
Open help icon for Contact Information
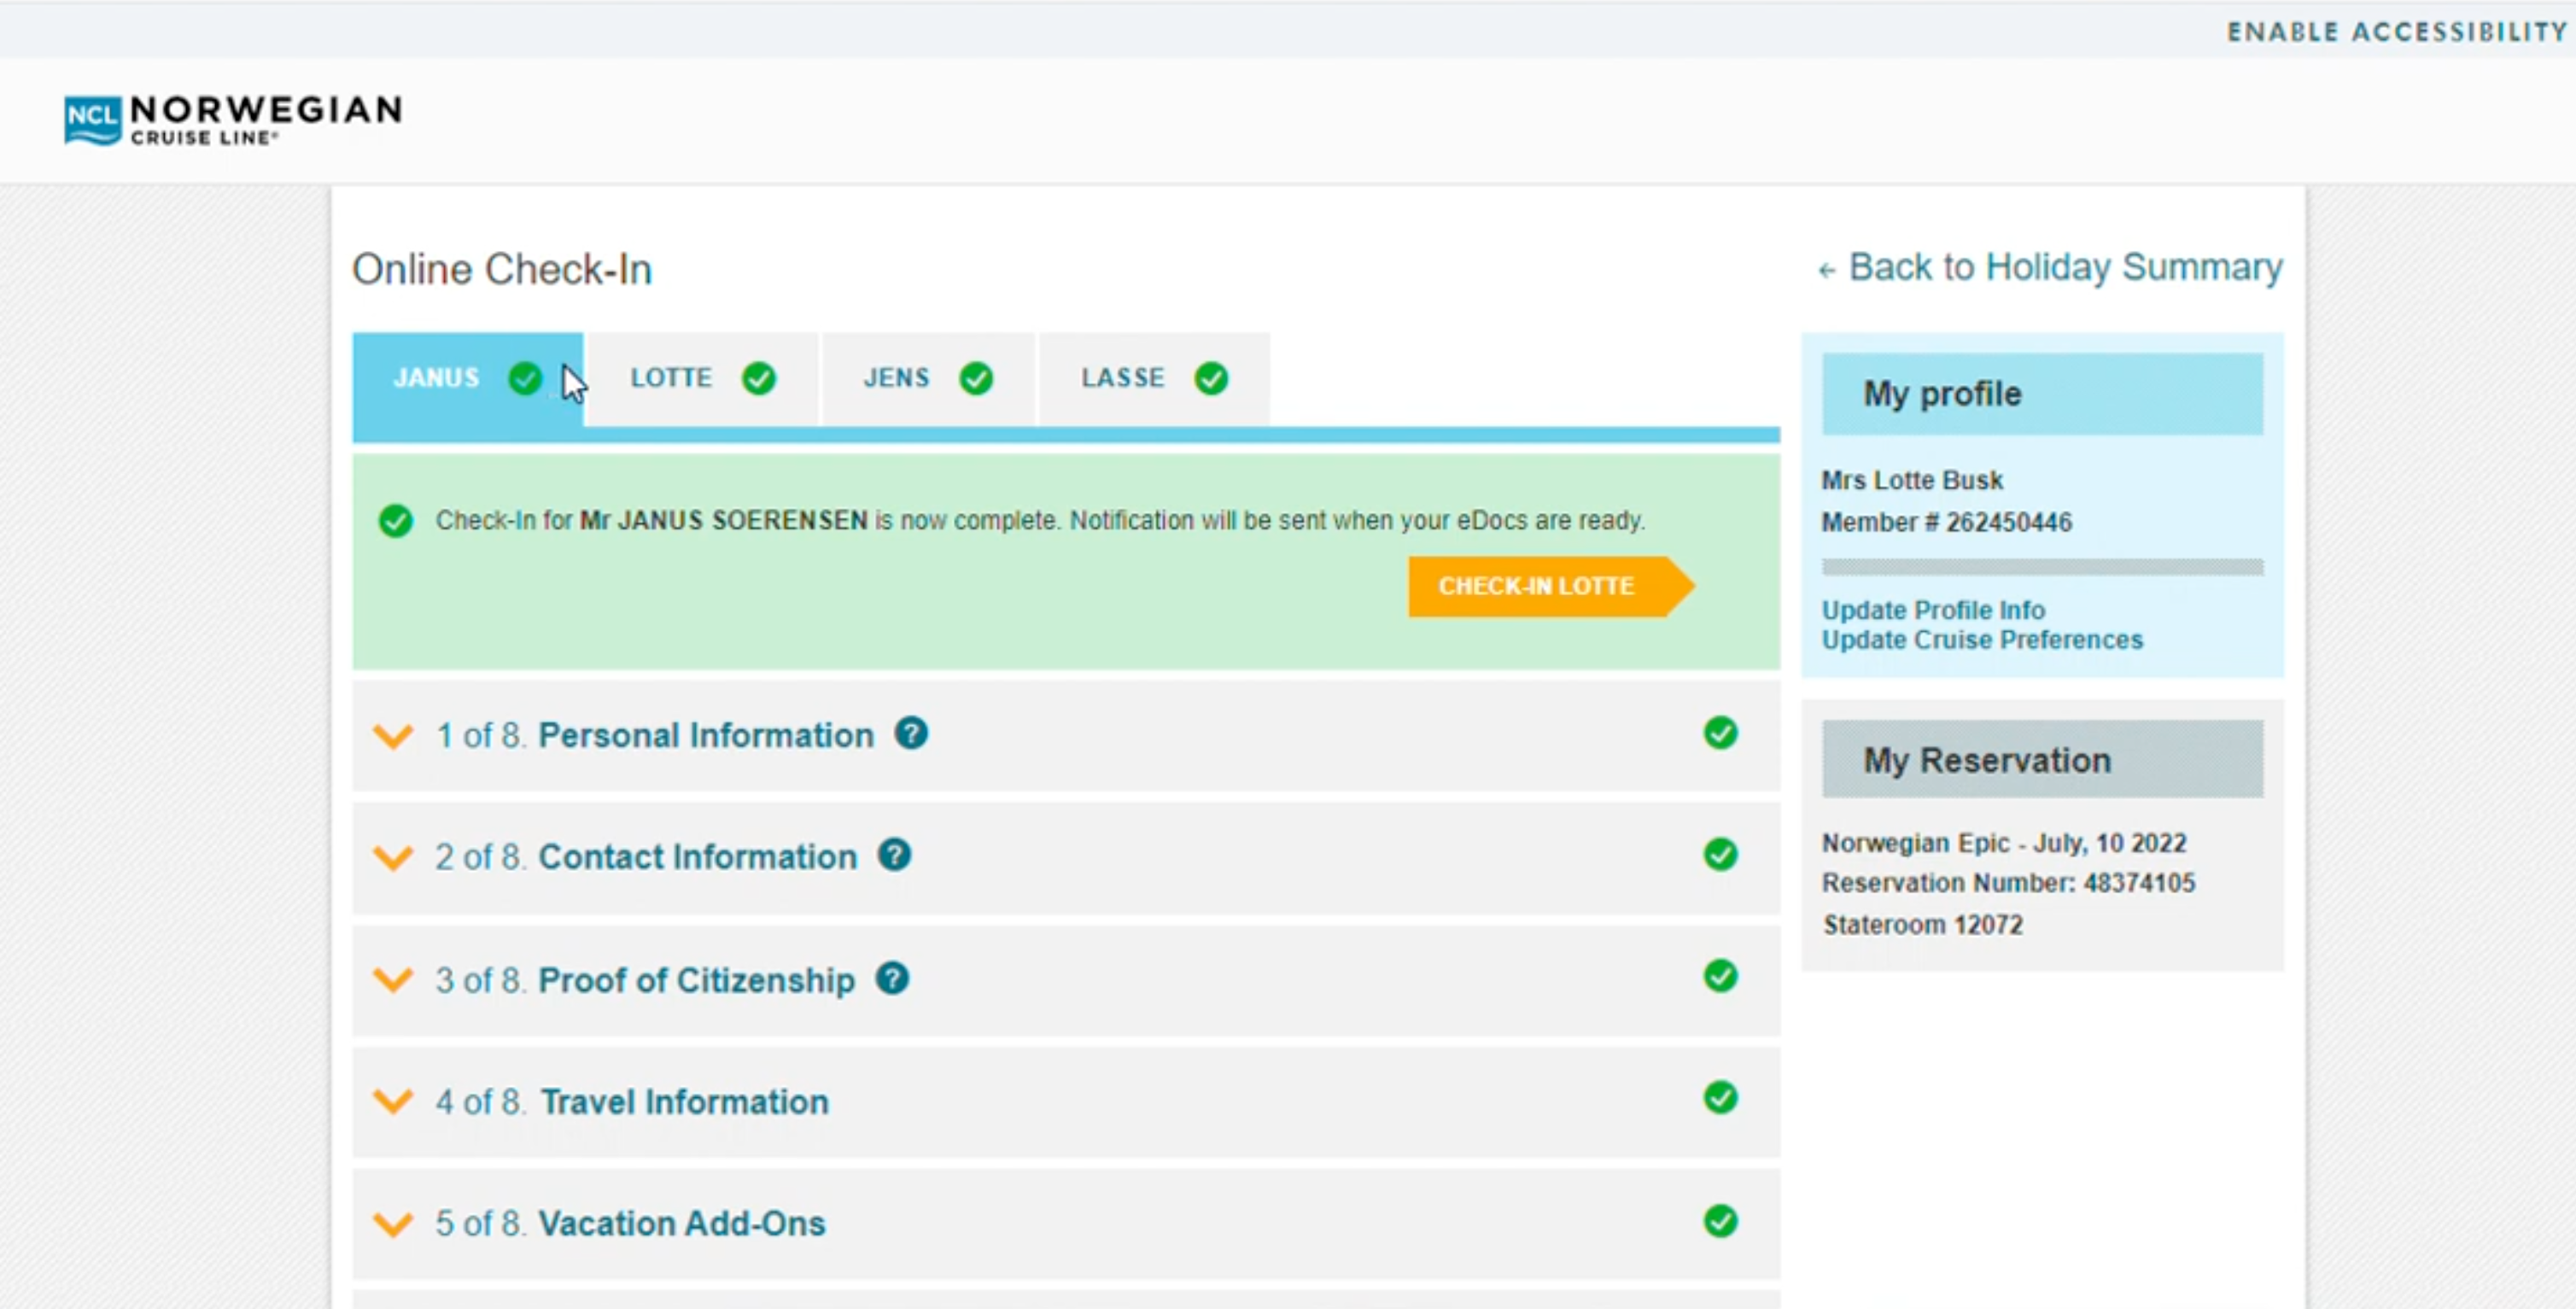click(x=895, y=855)
